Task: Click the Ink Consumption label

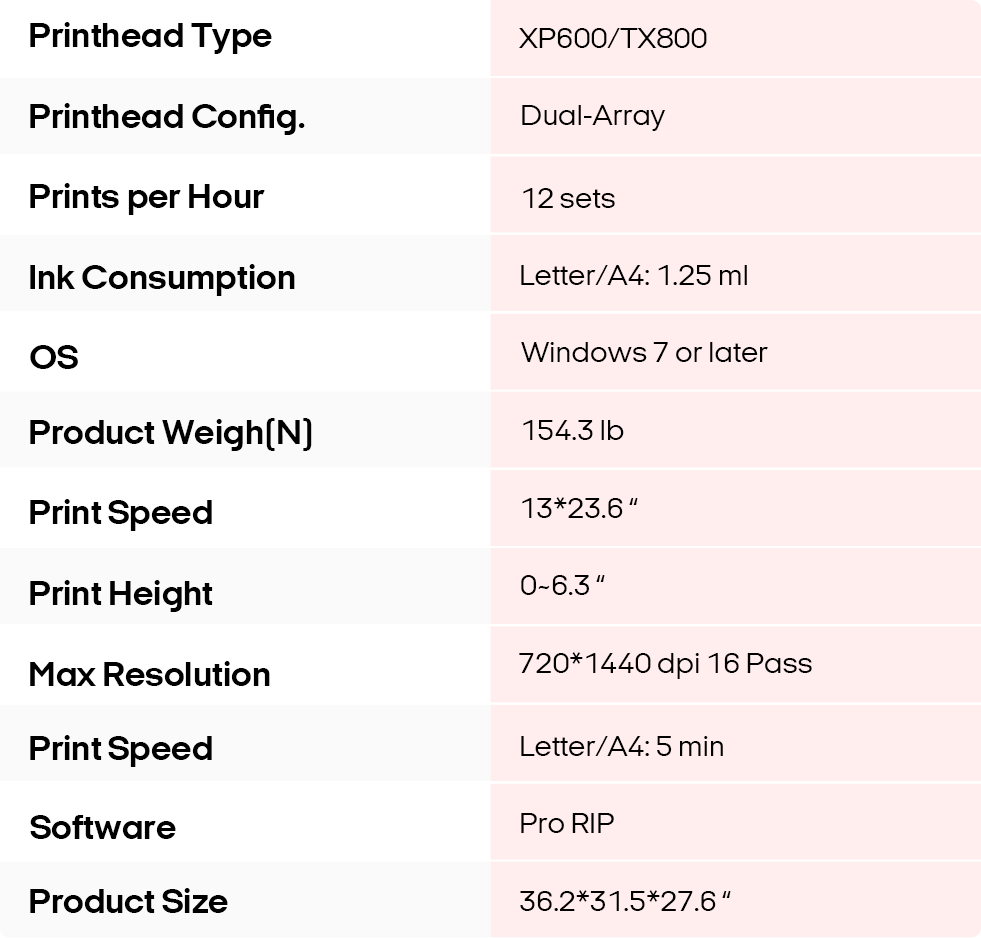Action: 162,277
